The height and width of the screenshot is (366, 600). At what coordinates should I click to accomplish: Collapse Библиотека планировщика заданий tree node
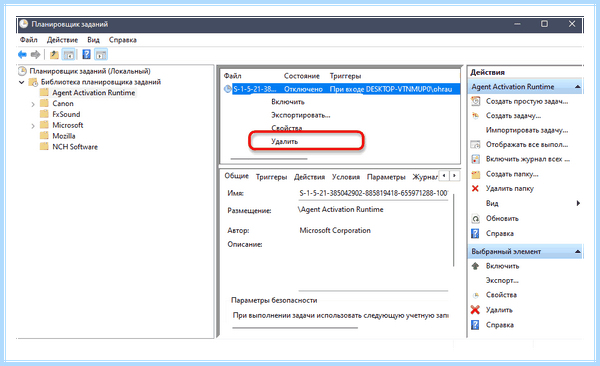21,82
